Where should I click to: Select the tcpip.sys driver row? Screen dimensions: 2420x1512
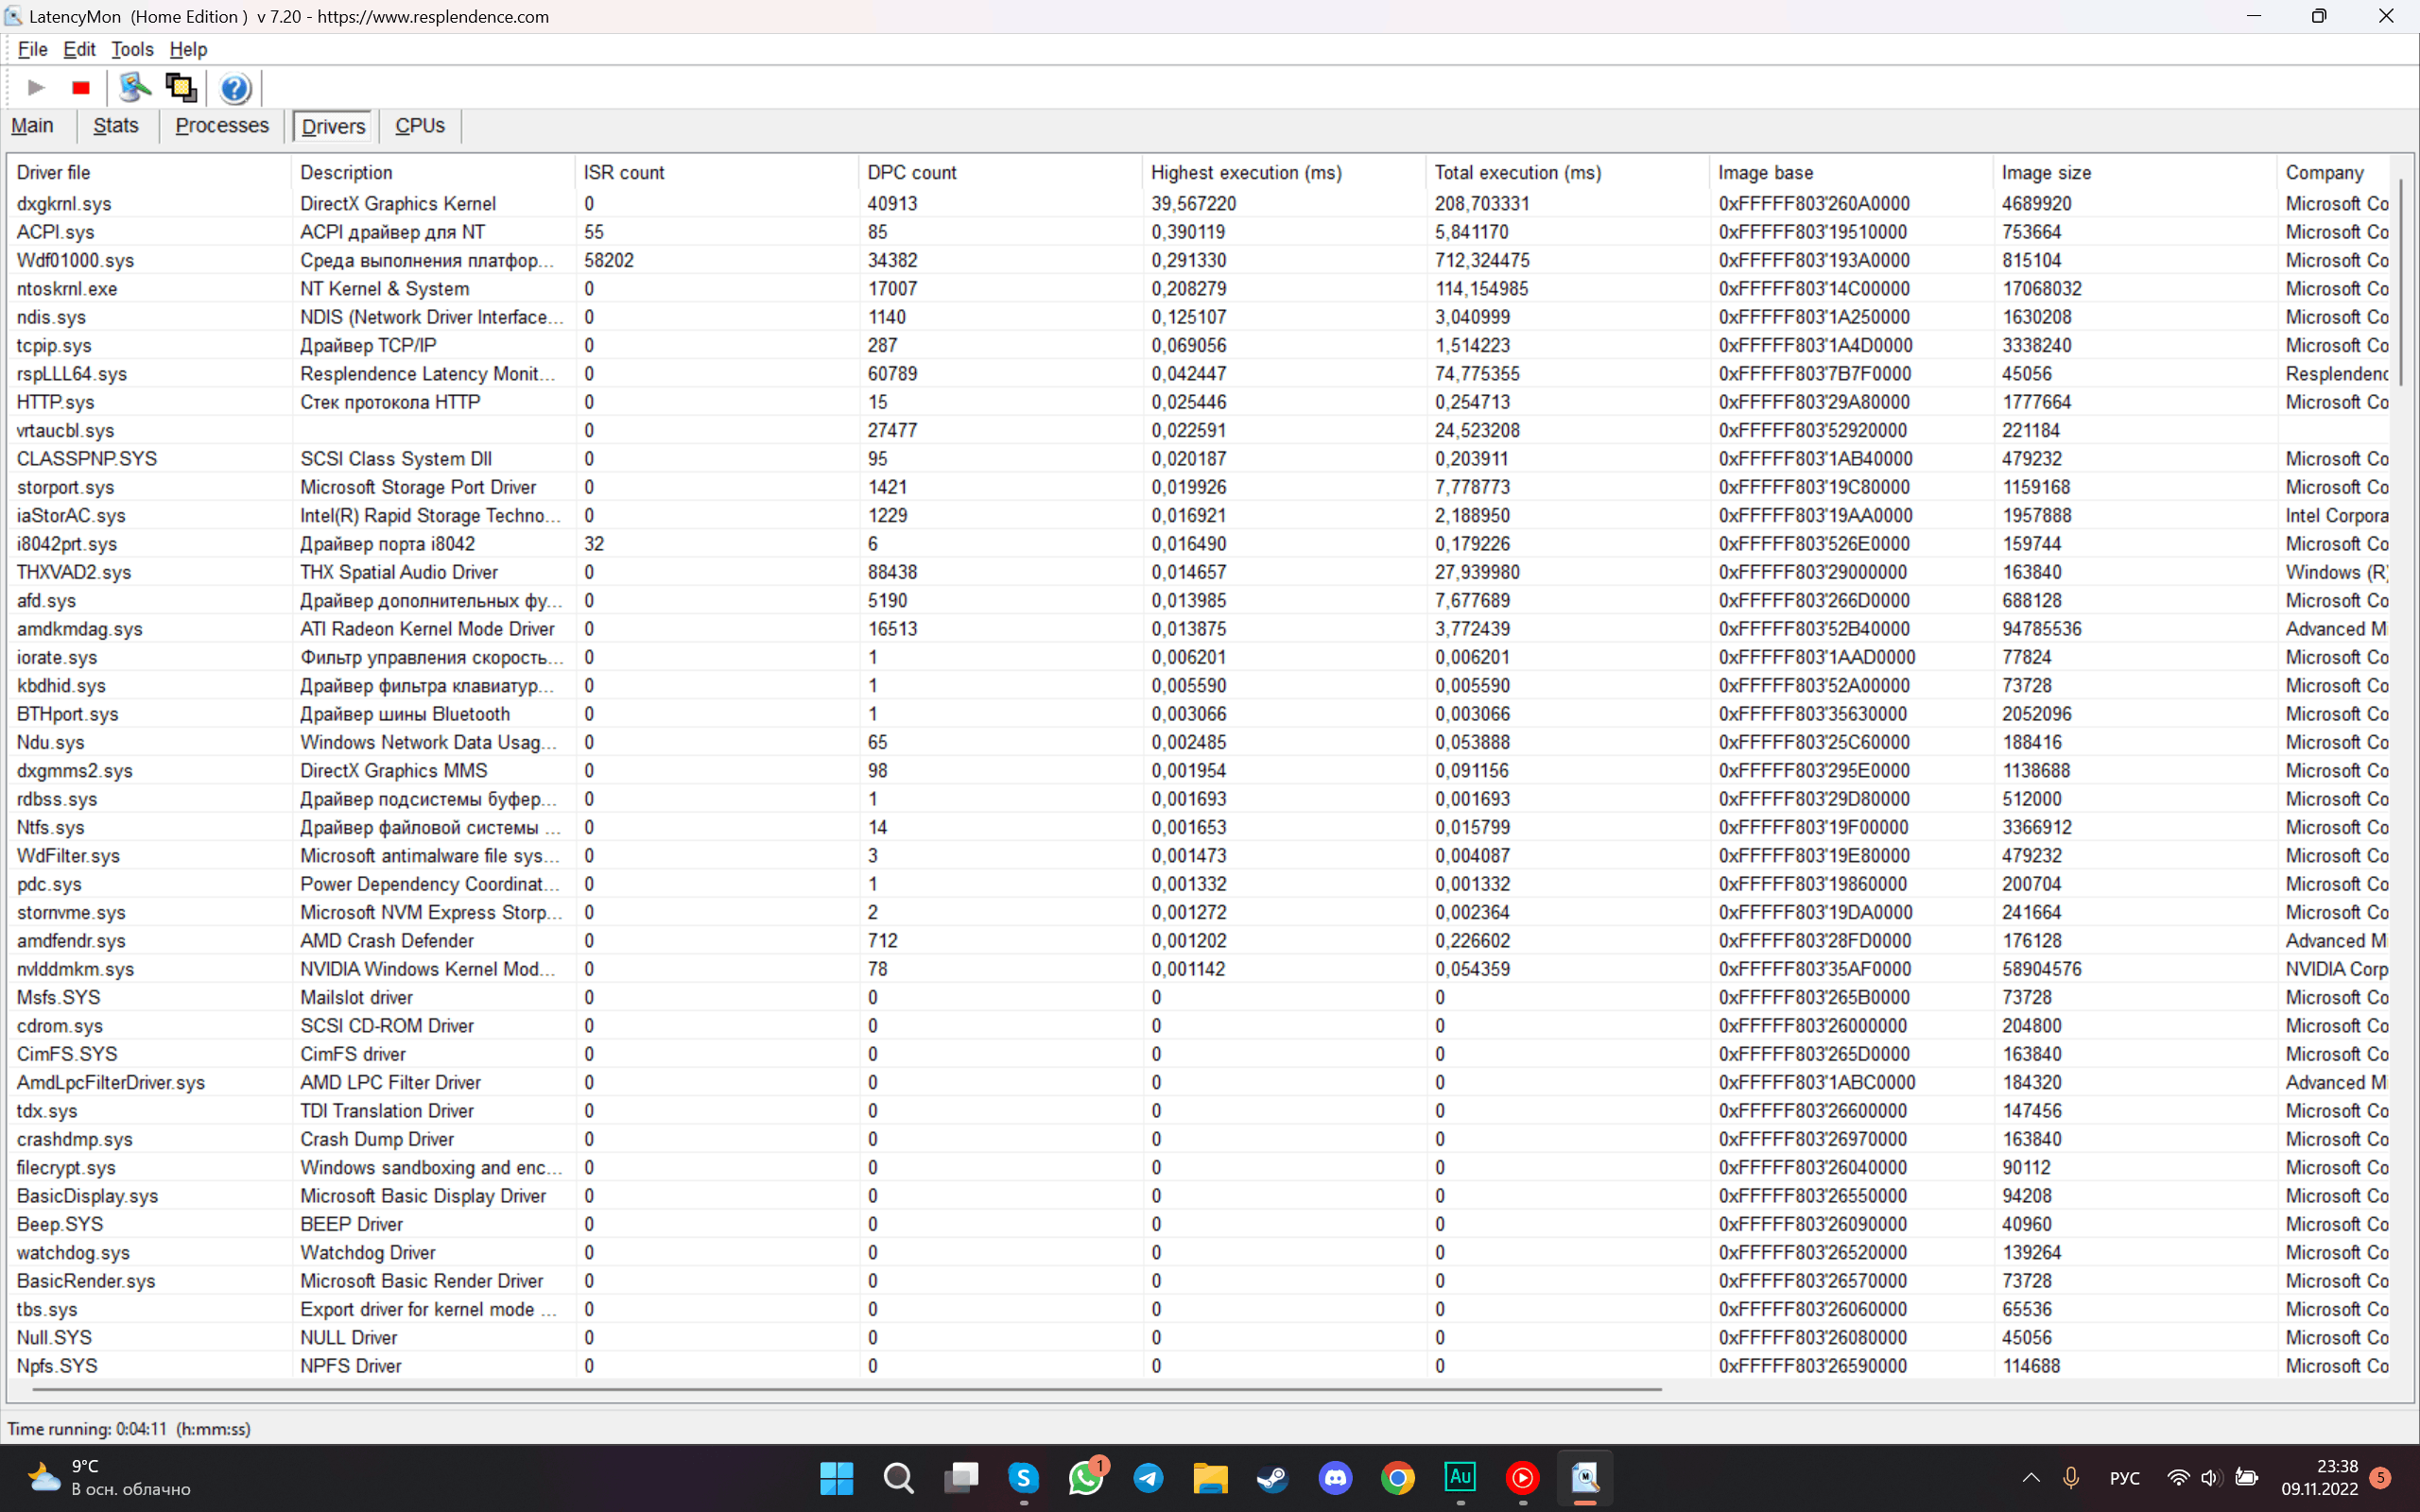tap(1200, 345)
